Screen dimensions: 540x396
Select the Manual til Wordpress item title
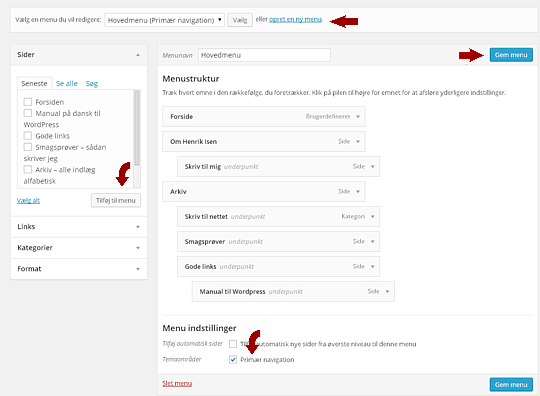[x=232, y=292]
